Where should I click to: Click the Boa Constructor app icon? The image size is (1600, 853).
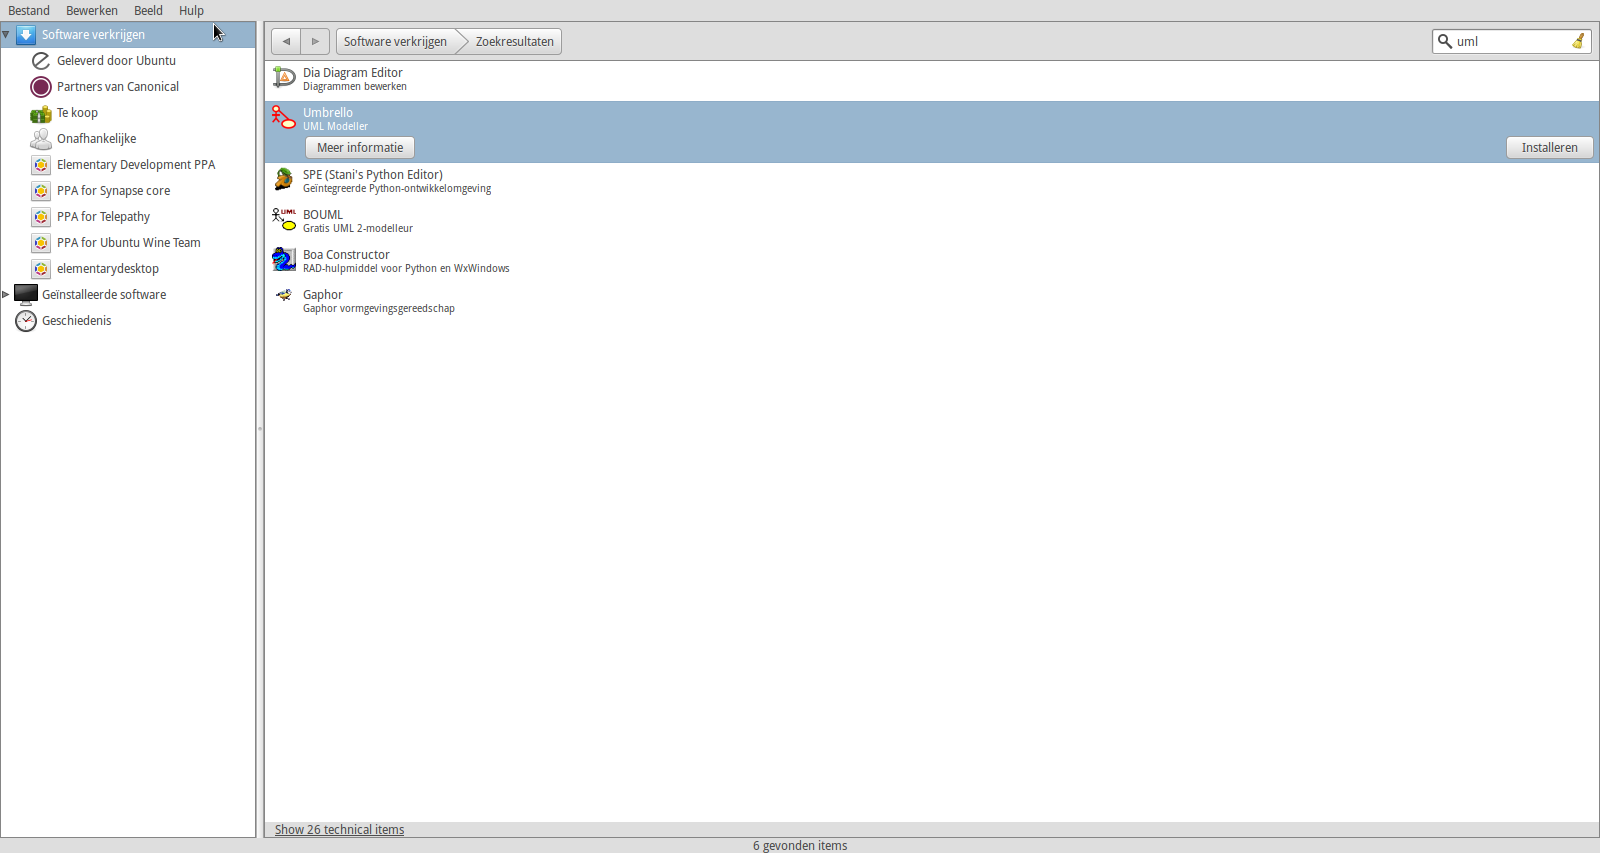pos(284,260)
